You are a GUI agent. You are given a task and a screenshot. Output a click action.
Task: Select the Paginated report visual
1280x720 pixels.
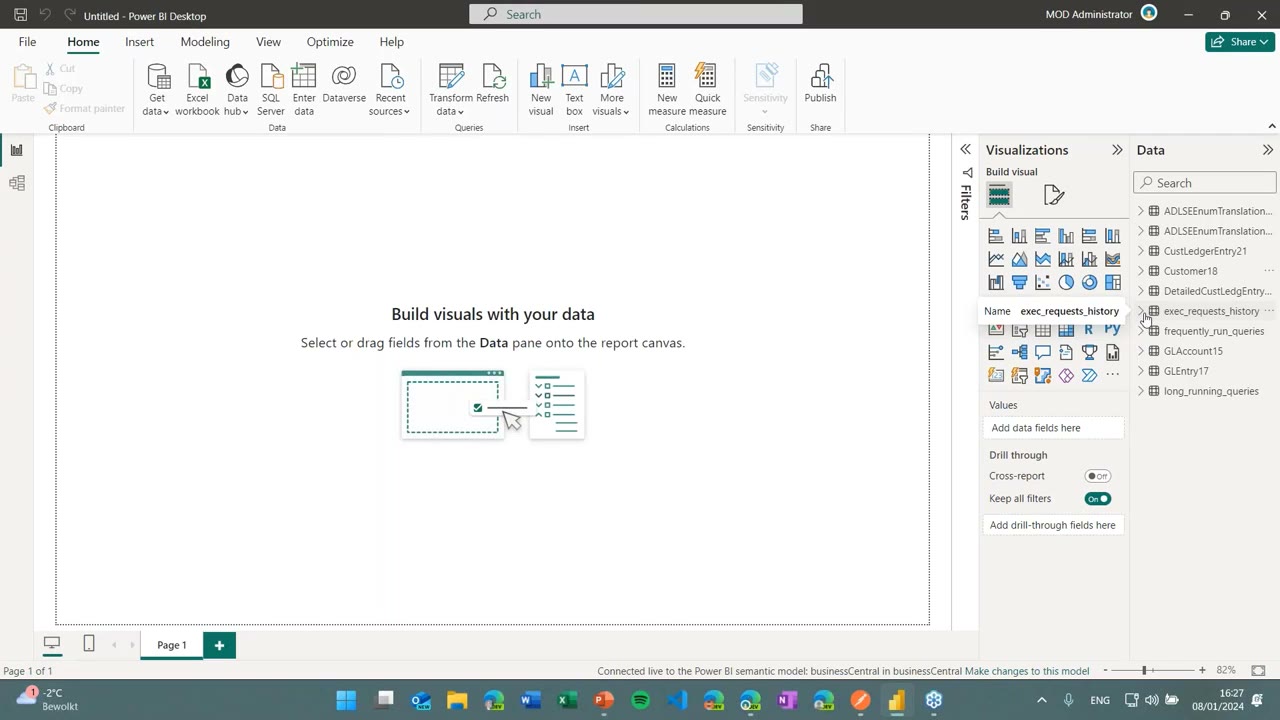1113,352
